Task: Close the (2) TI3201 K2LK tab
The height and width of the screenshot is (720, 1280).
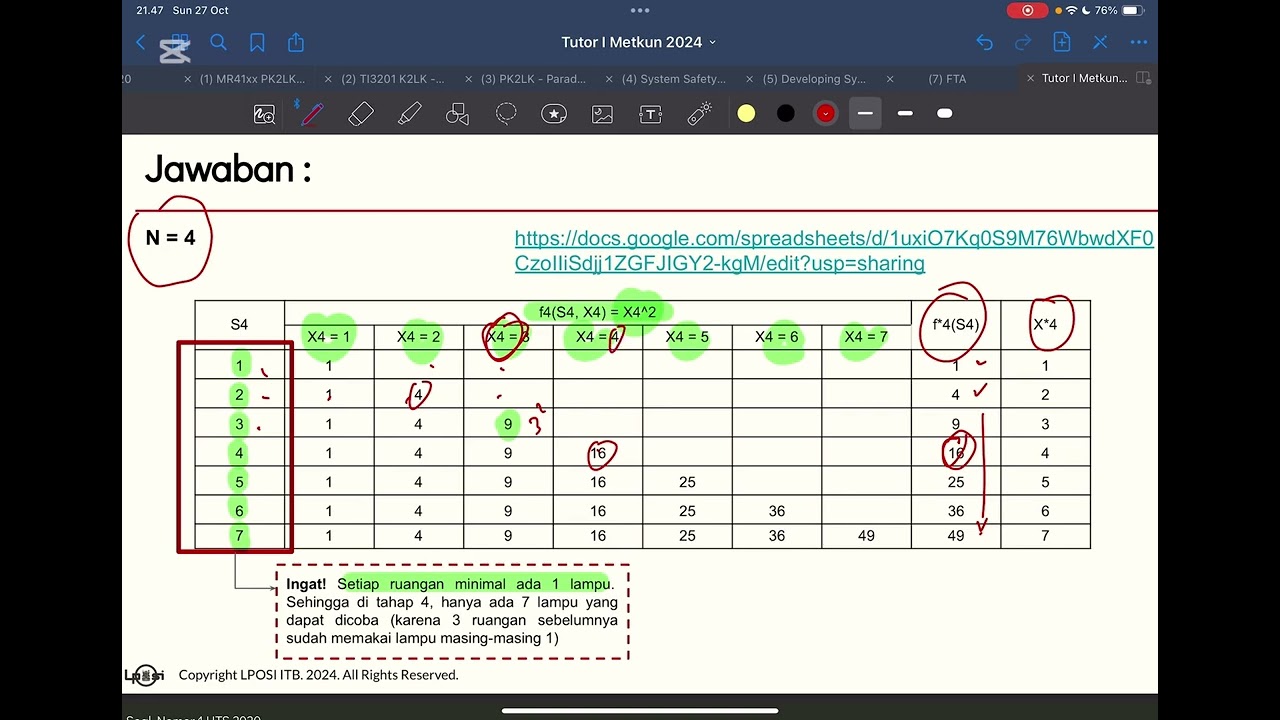Action: coord(328,79)
